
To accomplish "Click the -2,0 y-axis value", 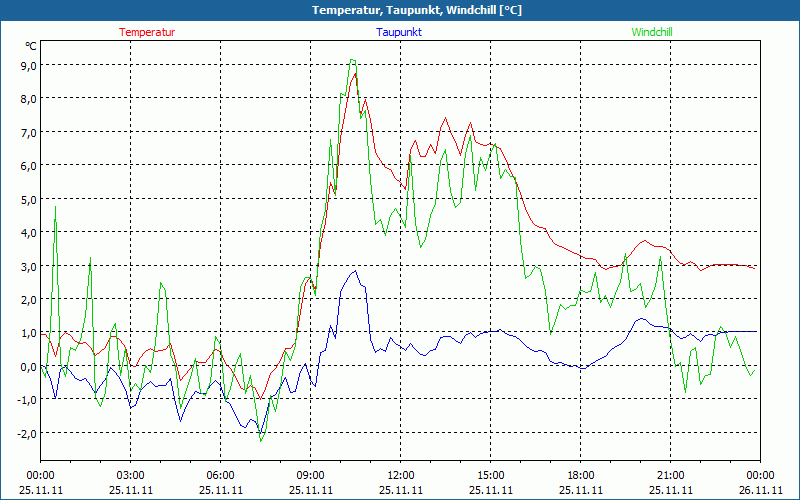I will pos(26,433).
